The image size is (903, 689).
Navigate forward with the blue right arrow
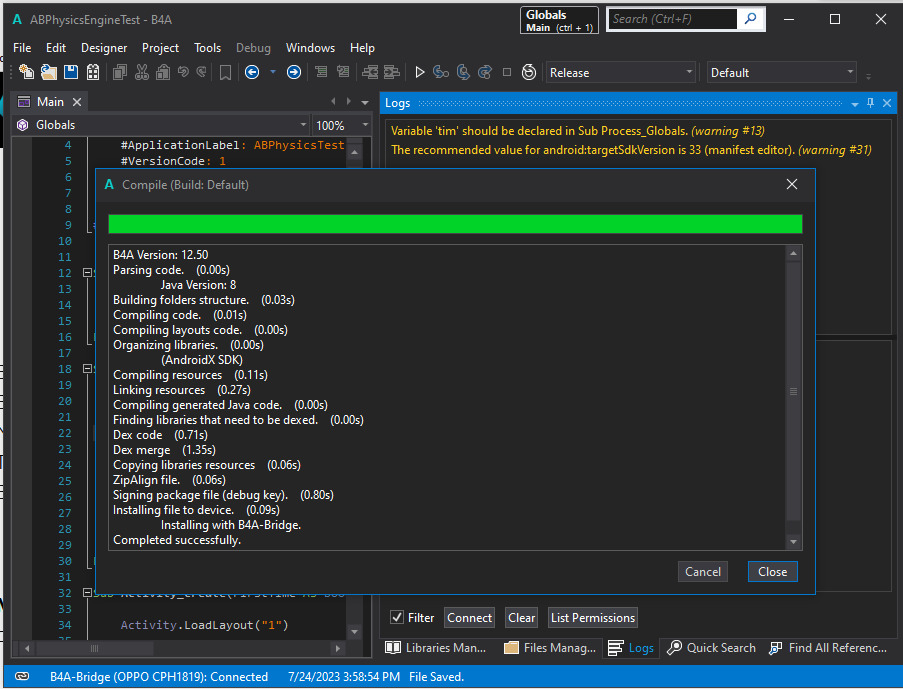pos(294,72)
